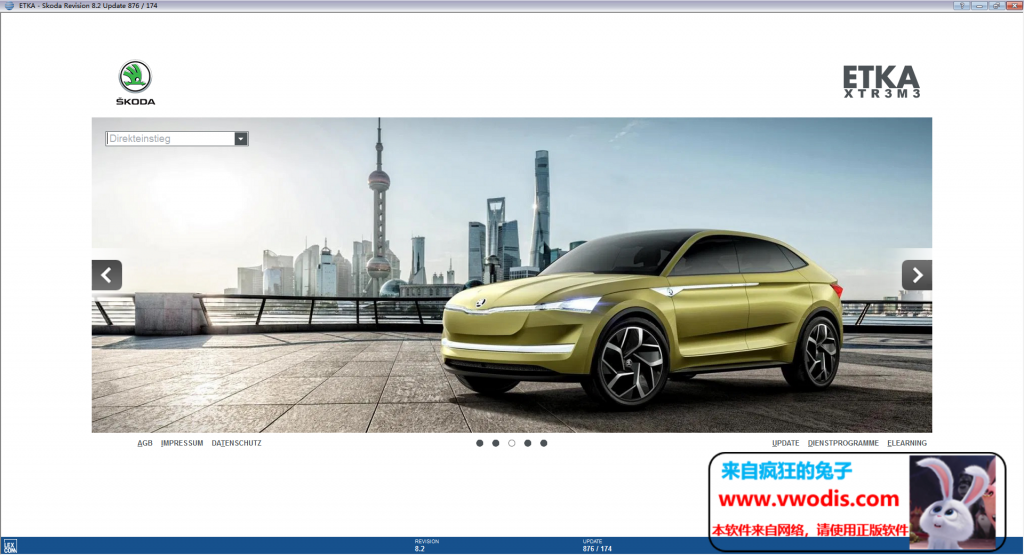Click the LexCom icon in status bar

(x=9, y=546)
